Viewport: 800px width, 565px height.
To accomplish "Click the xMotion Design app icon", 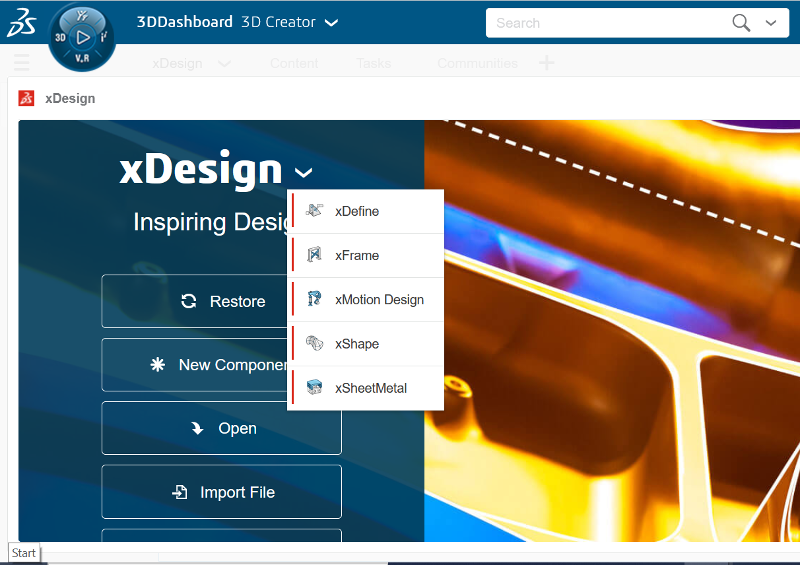I will tap(314, 299).
